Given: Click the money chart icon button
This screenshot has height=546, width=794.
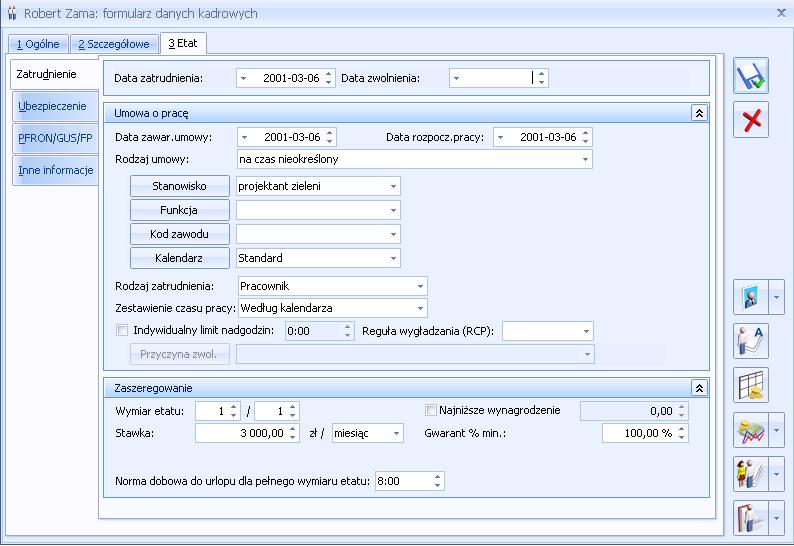Looking at the screenshot, I should click(751, 430).
